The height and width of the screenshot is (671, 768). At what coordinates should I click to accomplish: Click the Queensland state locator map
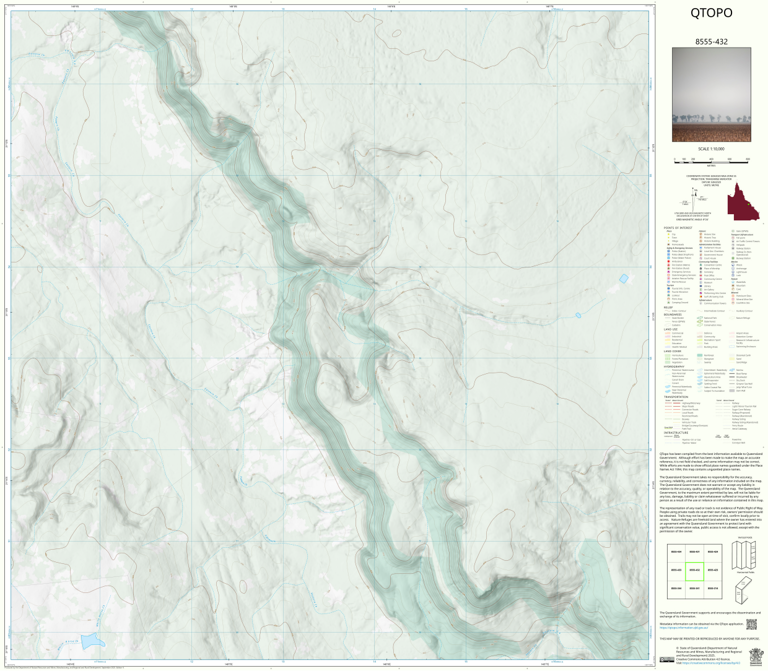(743, 201)
